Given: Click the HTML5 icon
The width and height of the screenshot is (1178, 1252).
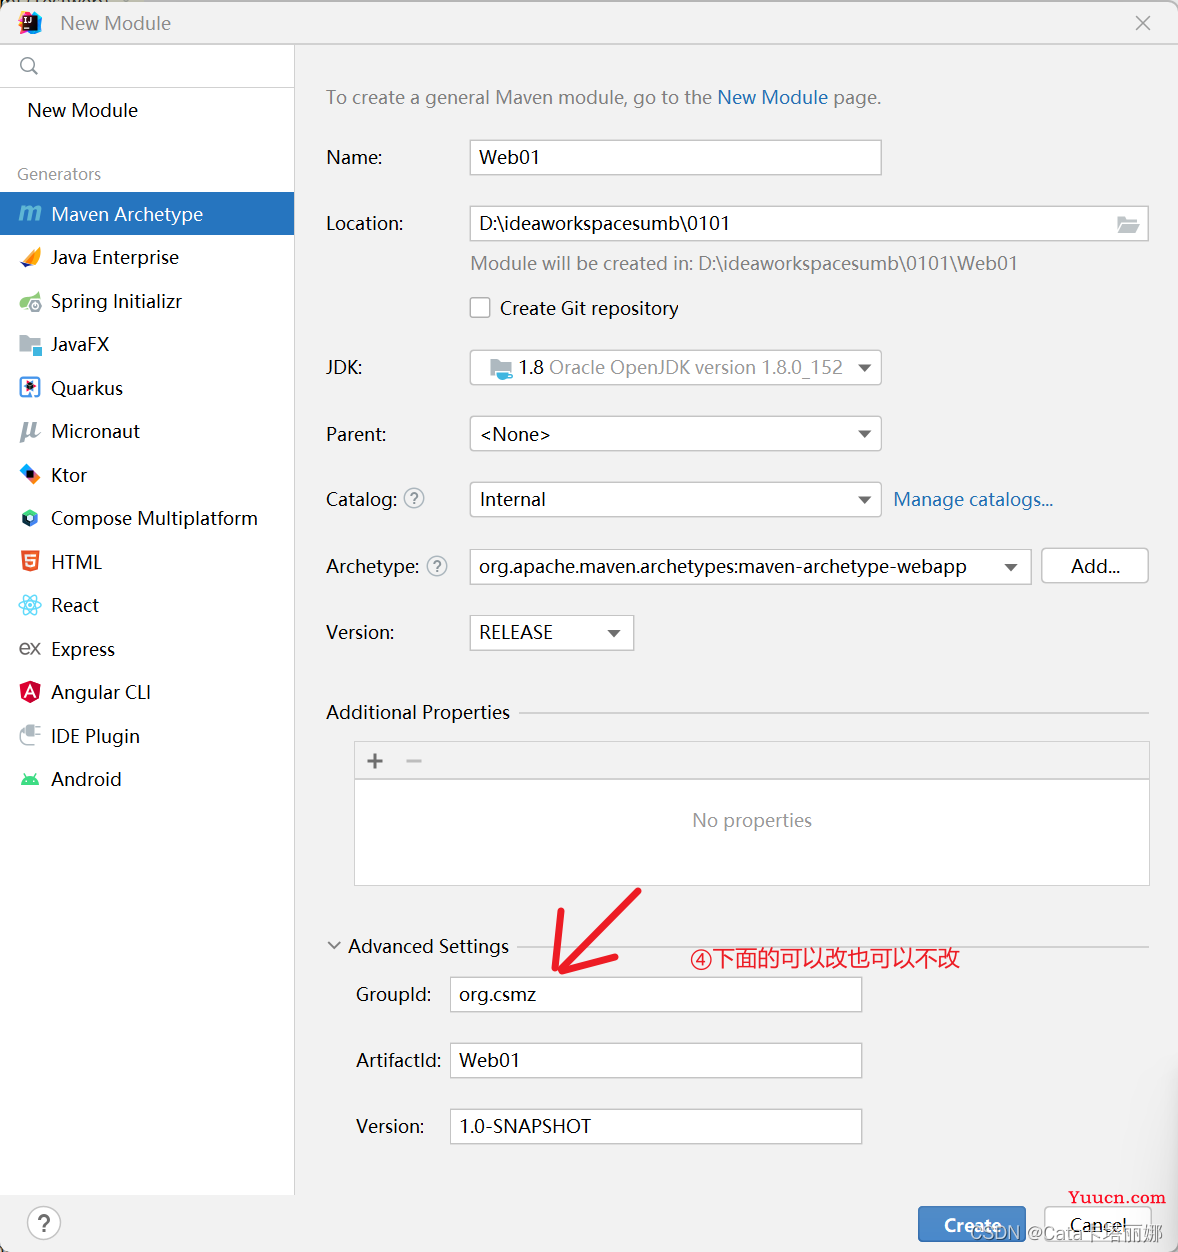Looking at the screenshot, I should 30,562.
